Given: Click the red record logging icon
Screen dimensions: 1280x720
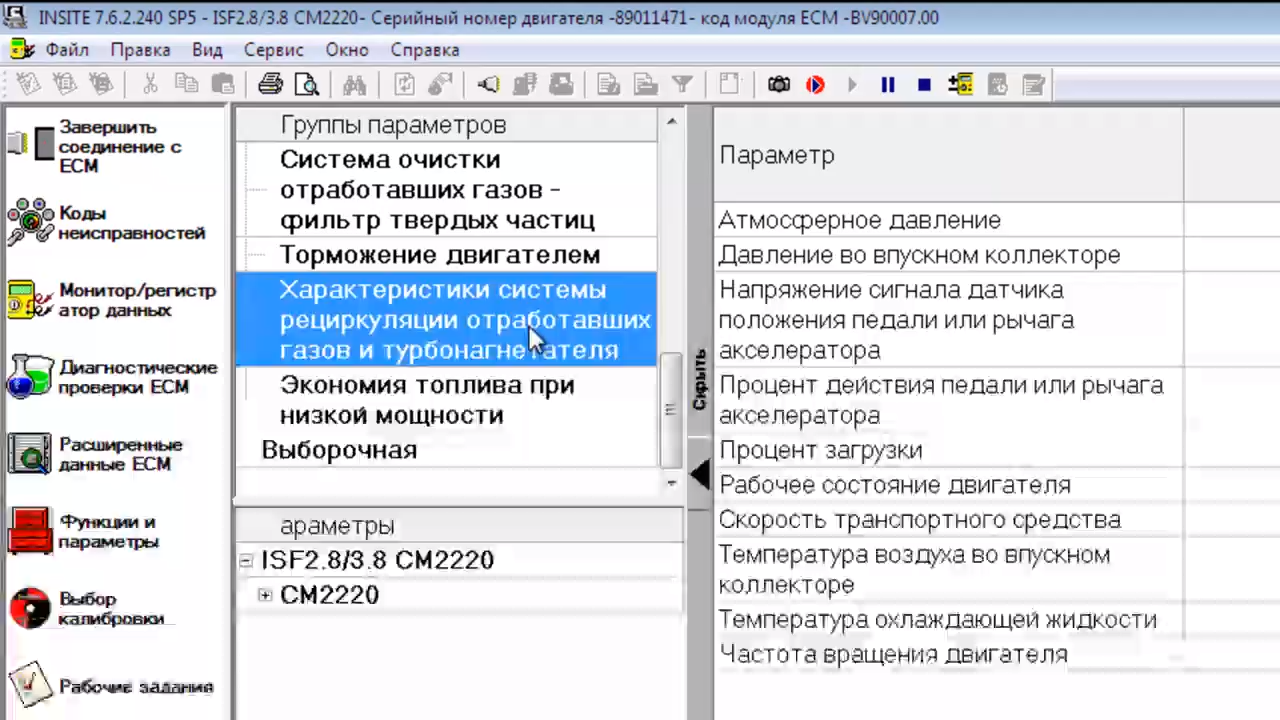Looking at the screenshot, I should tap(816, 85).
